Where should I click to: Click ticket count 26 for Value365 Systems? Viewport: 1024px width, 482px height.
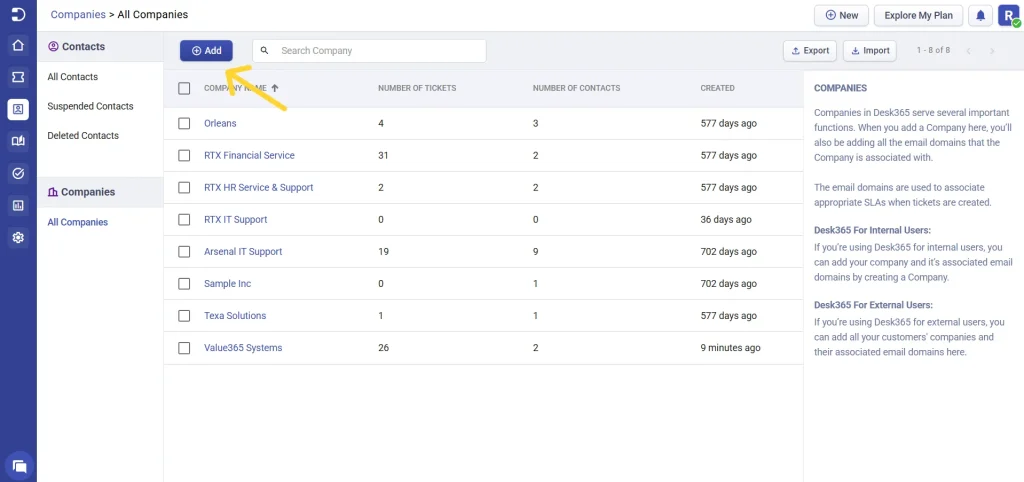(x=383, y=348)
